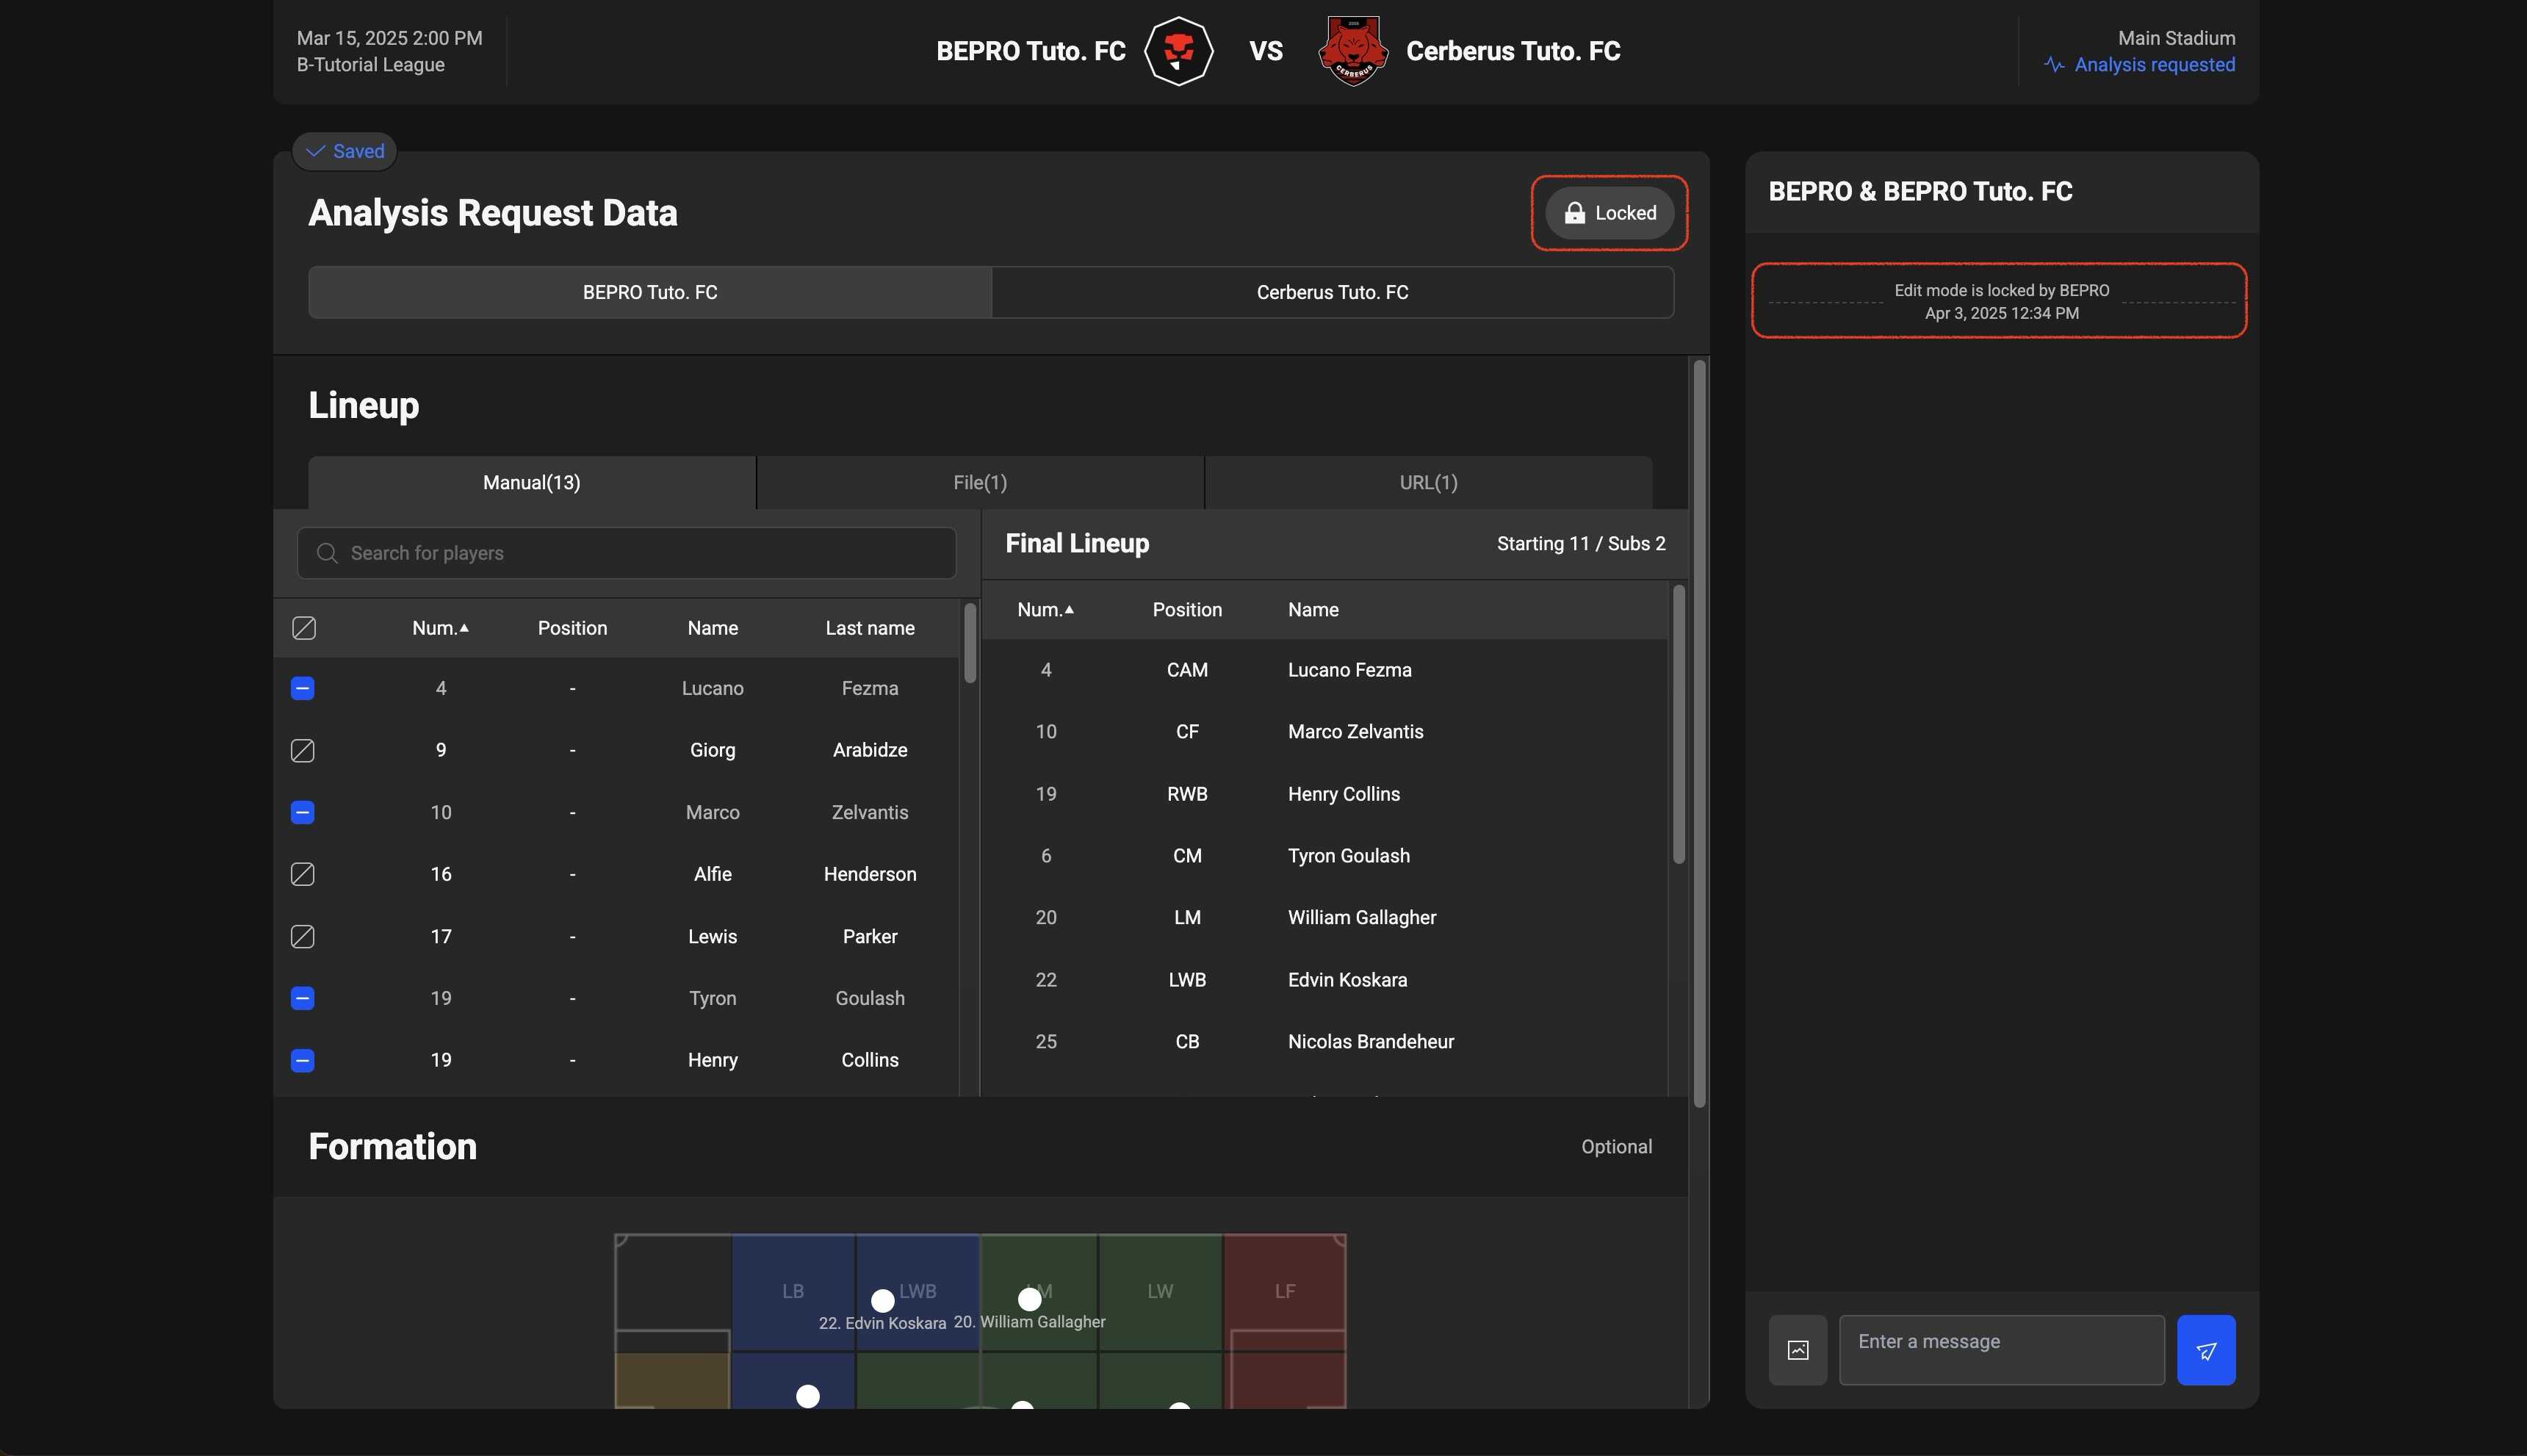Click the search magnifier icon

coord(327,553)
